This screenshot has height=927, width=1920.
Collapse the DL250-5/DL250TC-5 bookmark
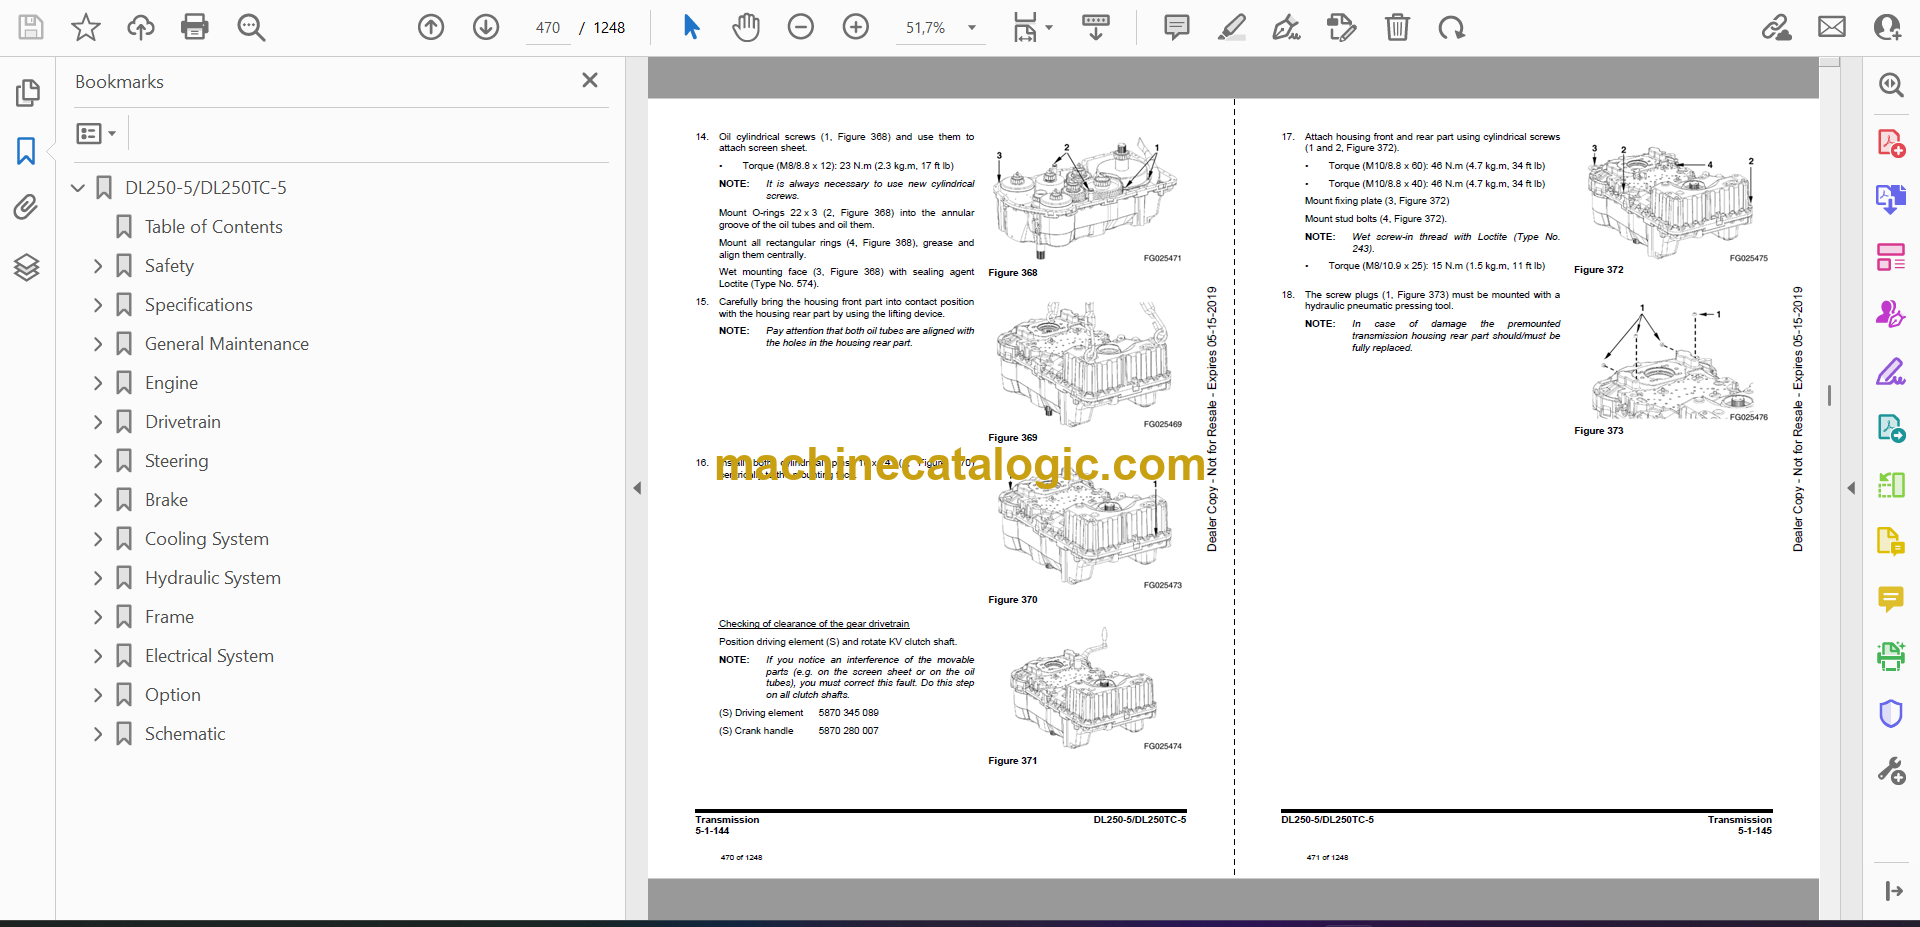pos(78,187)
